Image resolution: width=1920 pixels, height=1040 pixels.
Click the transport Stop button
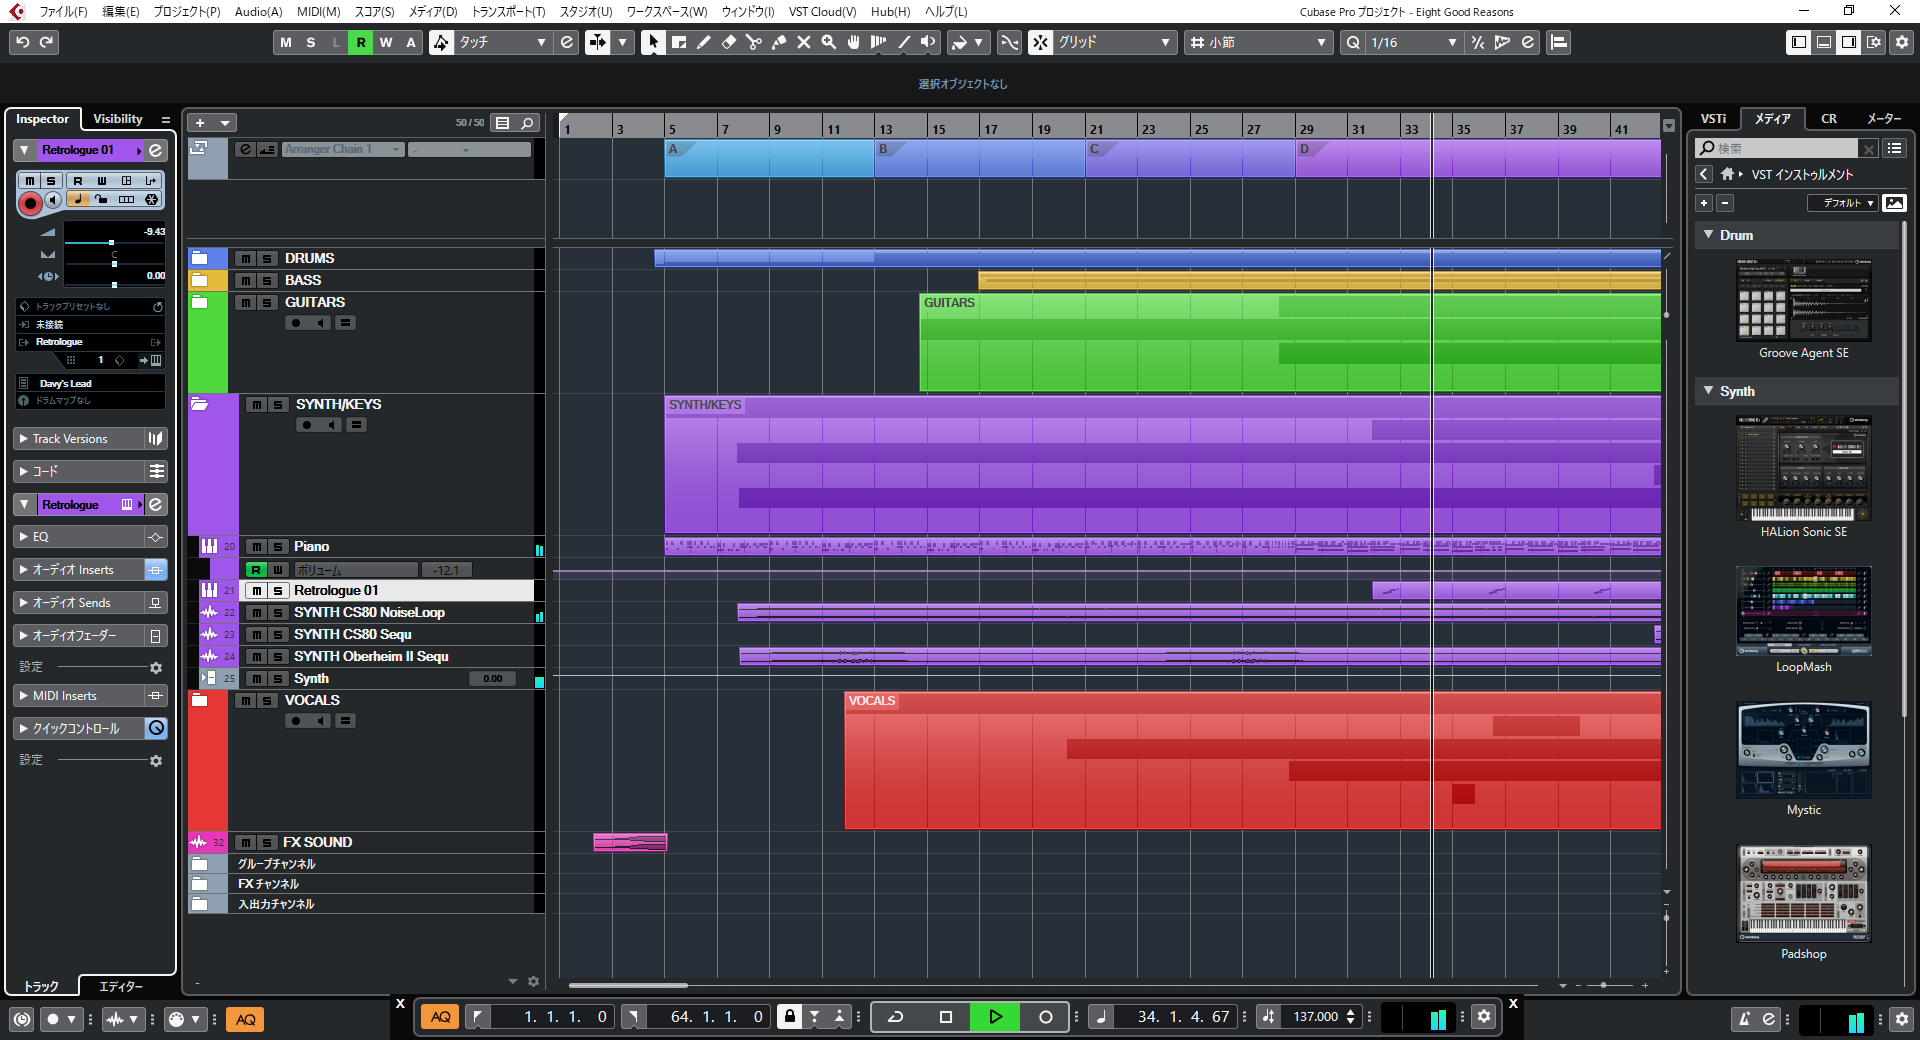(945, 1017)
